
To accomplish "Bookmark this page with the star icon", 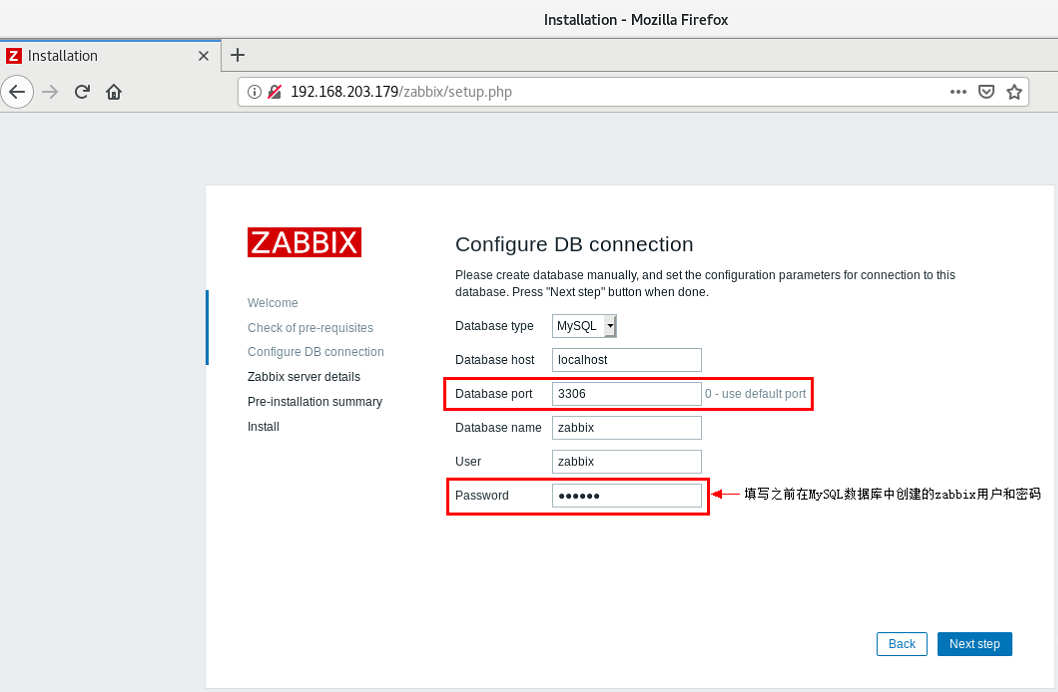I will (x=1014, y=92).
